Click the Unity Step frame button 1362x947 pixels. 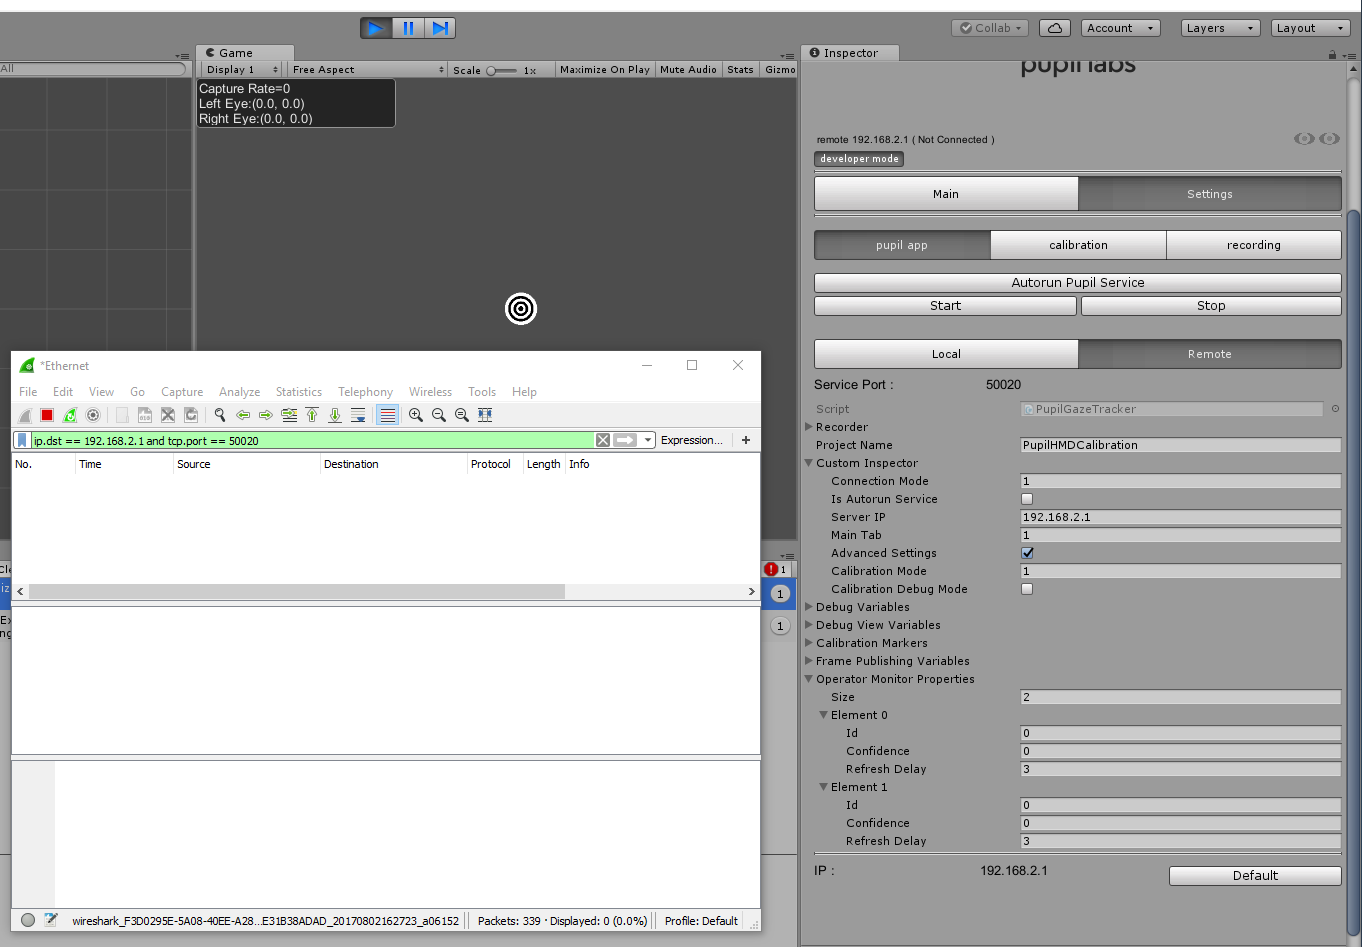point(440,28)
